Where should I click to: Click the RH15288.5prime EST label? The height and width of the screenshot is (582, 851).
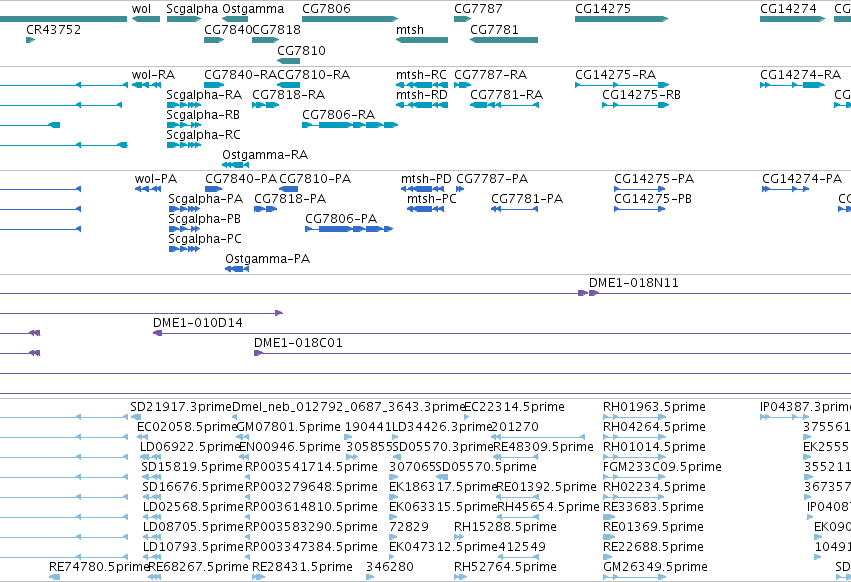pyautogui.click(x=505, y=527)
